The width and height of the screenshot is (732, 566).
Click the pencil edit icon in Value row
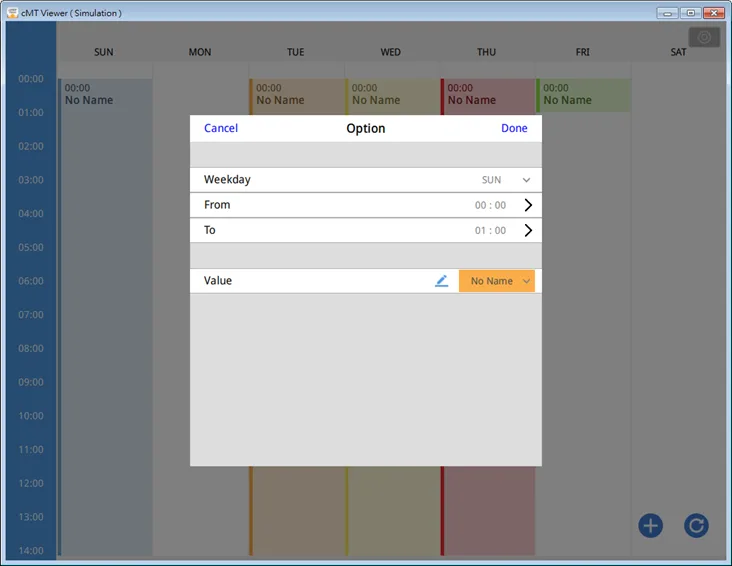click(441, 281)
